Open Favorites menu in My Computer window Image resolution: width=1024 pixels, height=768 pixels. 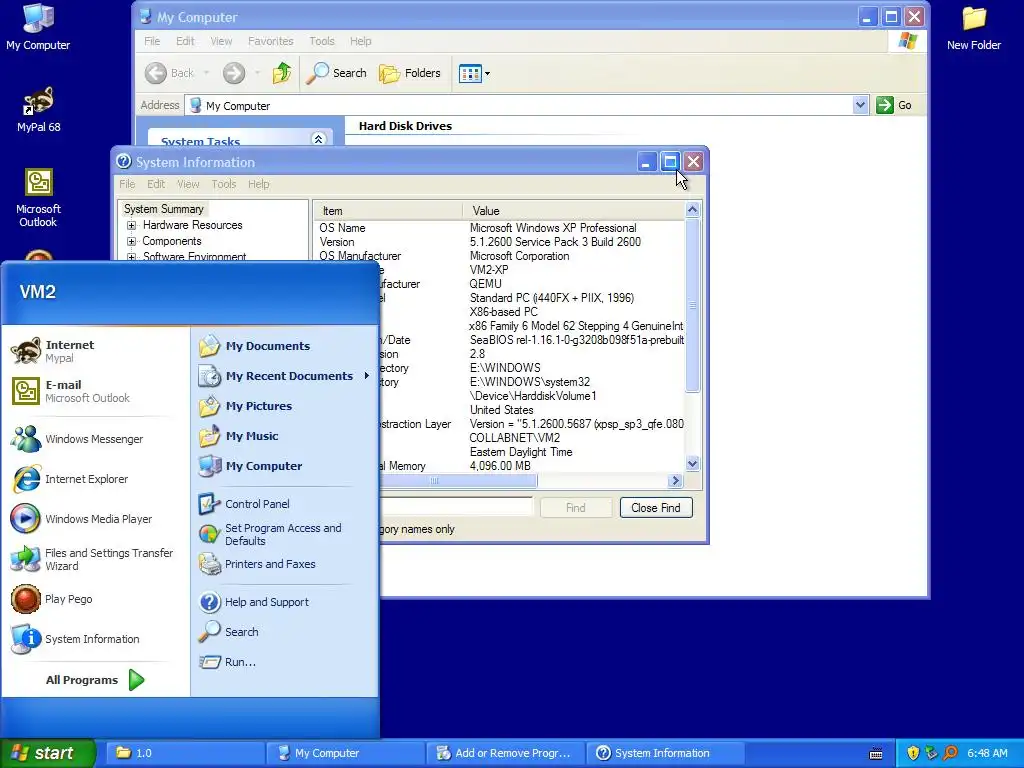pos(270,41)
